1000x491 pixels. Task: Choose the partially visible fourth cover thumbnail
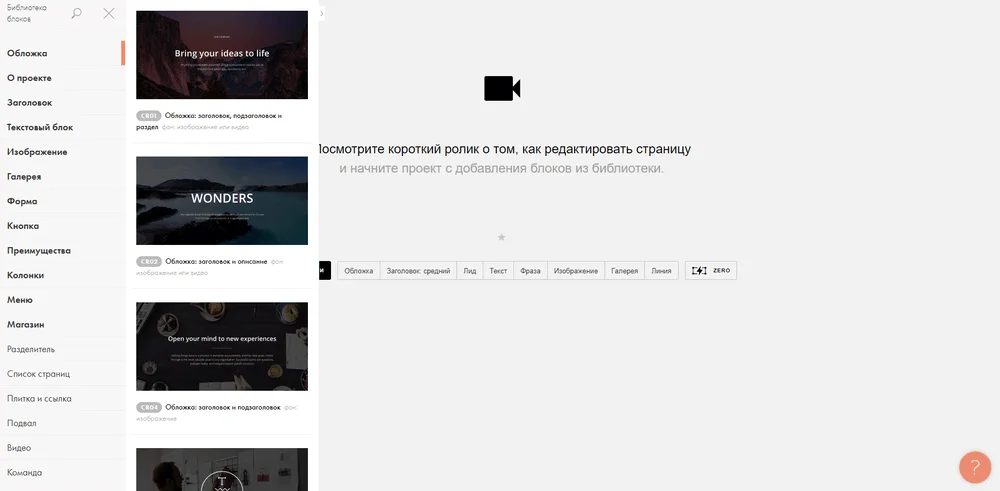[x=222, y=469]
